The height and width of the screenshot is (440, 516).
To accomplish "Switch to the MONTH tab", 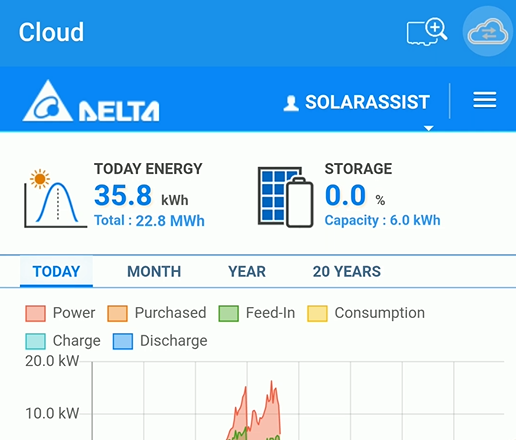I will (x=154, y=271).
